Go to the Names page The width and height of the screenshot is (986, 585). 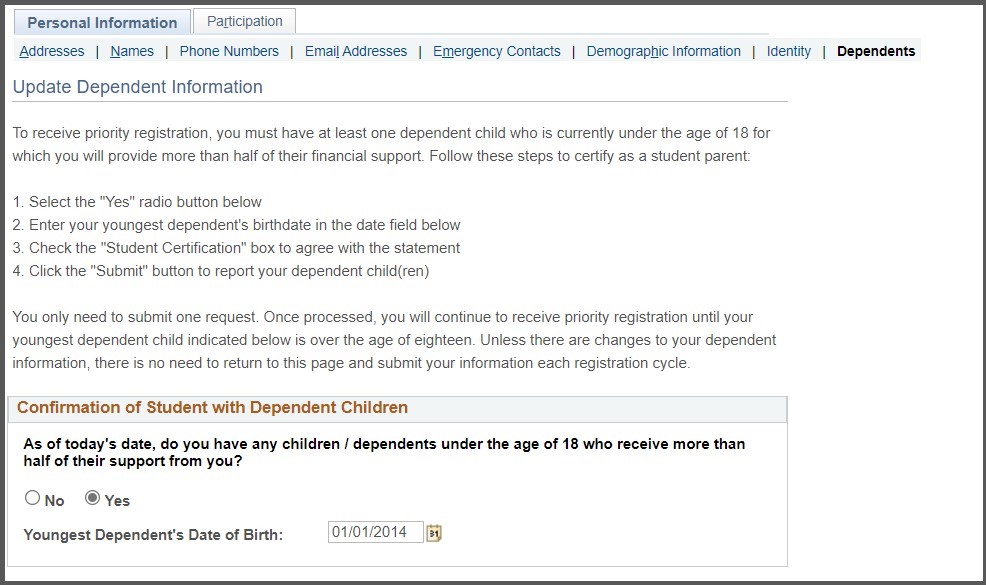(131, 51)
